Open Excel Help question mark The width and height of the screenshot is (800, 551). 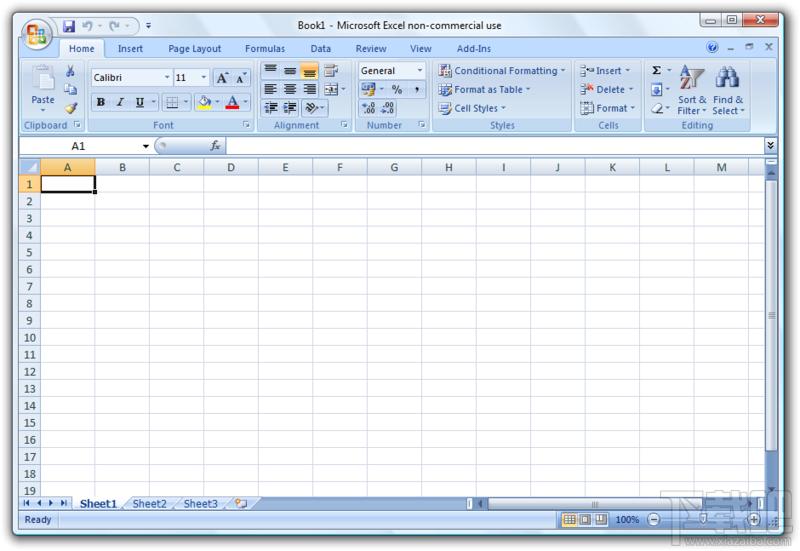click(x=712, y=47)
